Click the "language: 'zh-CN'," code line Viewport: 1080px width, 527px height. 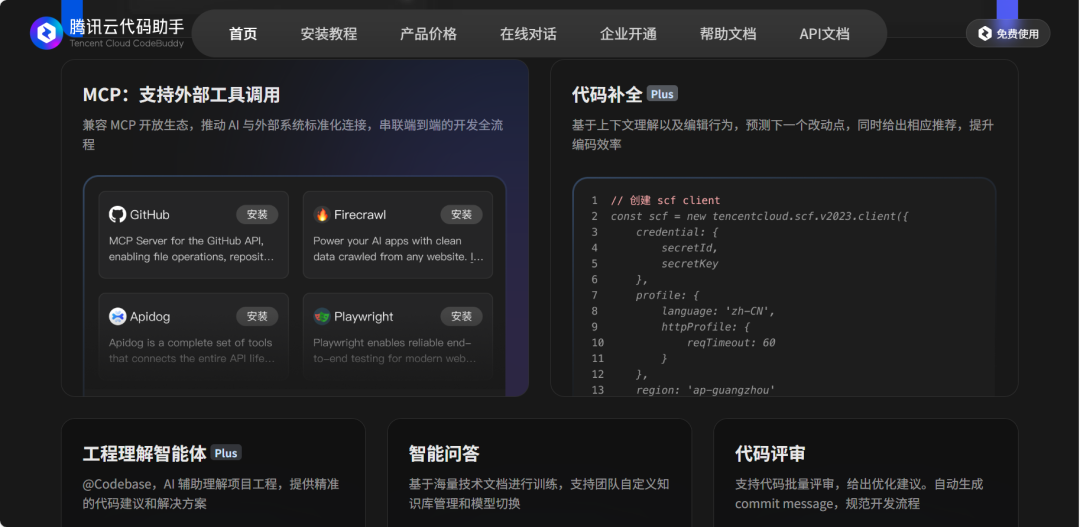click(718, 311)
